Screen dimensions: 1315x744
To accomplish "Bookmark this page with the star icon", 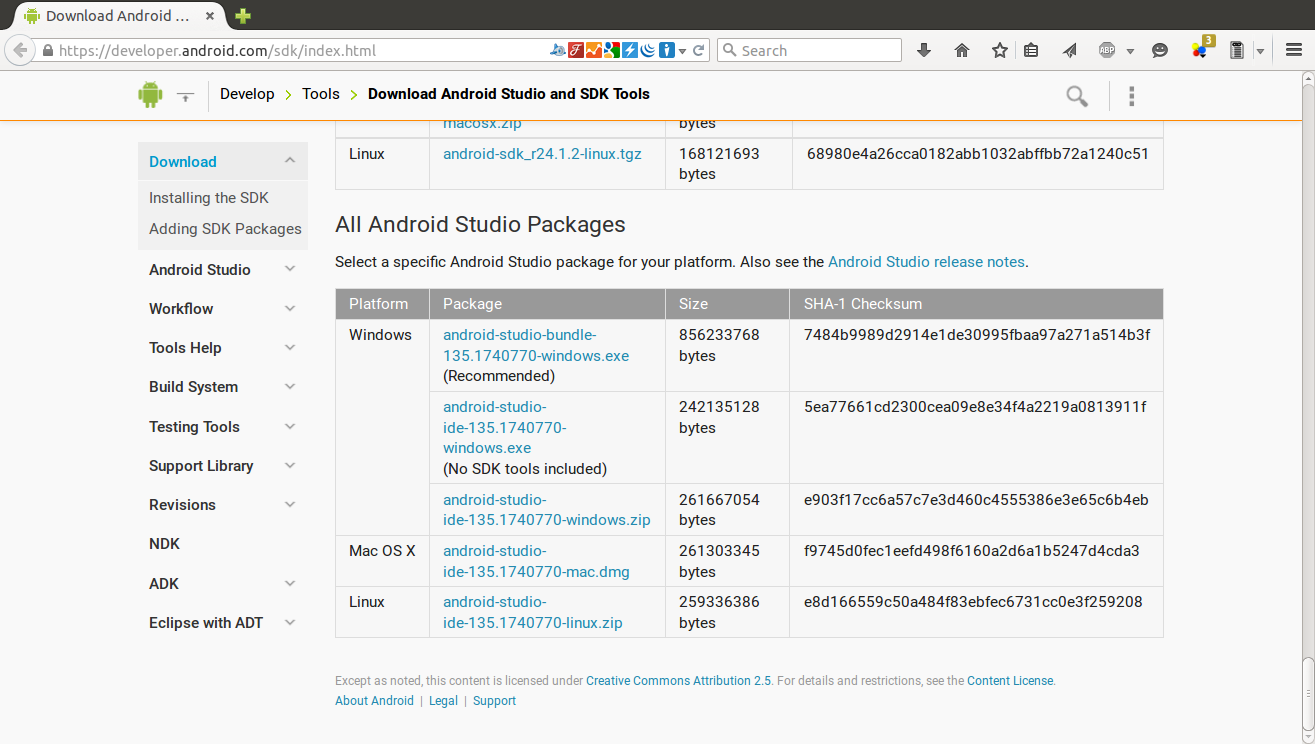I will pos(999,50).
